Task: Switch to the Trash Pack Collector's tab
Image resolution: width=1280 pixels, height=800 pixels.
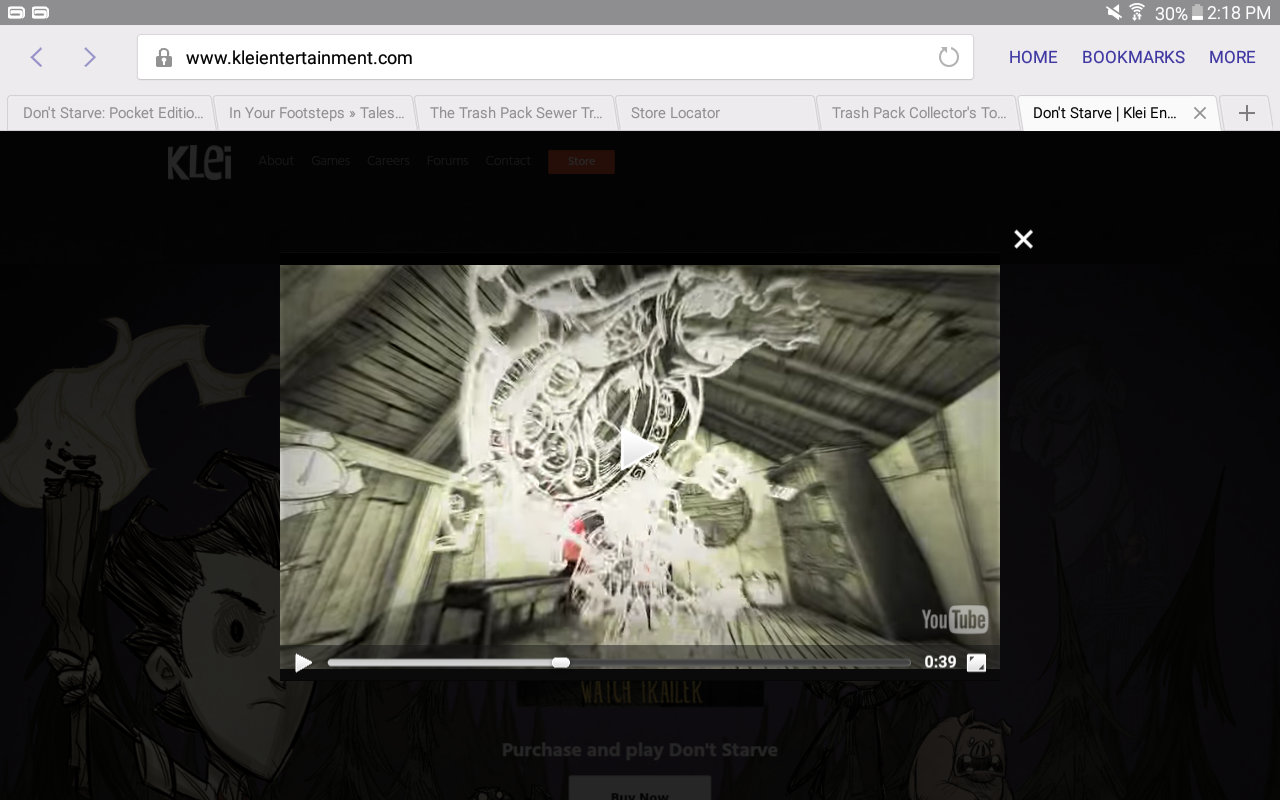Action: click(917, 113)
